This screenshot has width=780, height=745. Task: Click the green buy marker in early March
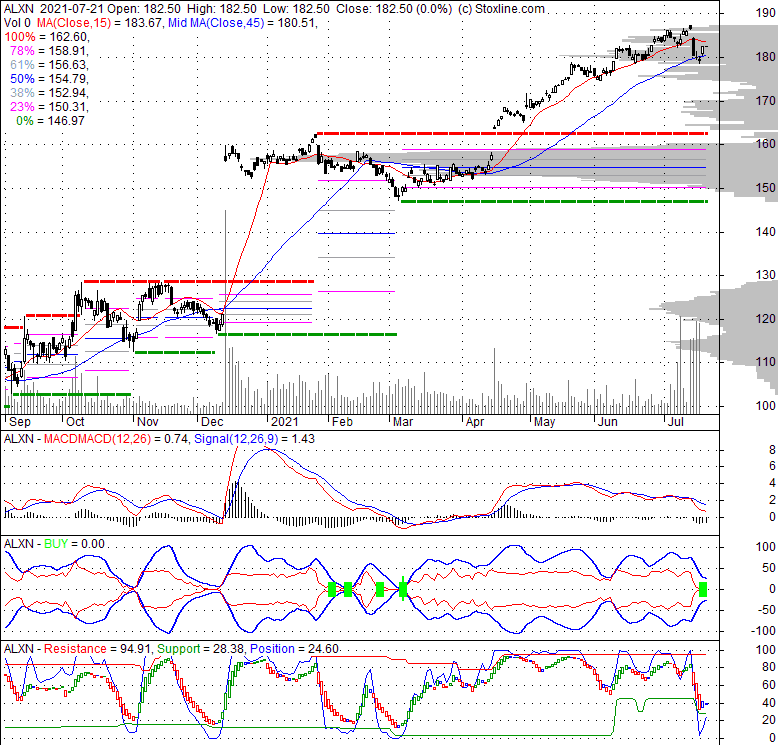[x=403, y=590]
